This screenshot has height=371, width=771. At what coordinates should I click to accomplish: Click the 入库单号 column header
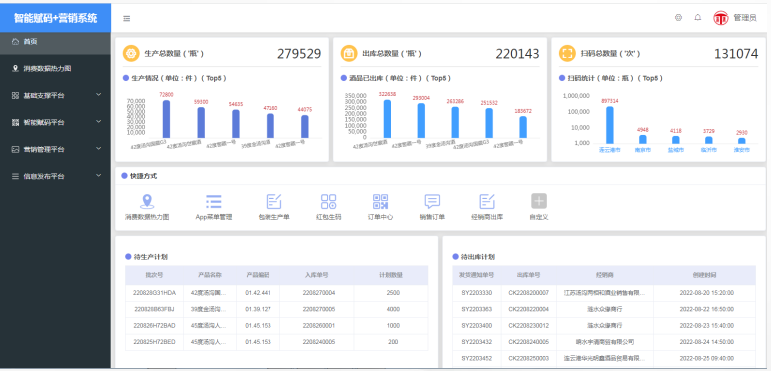click(x=316, y=275)
